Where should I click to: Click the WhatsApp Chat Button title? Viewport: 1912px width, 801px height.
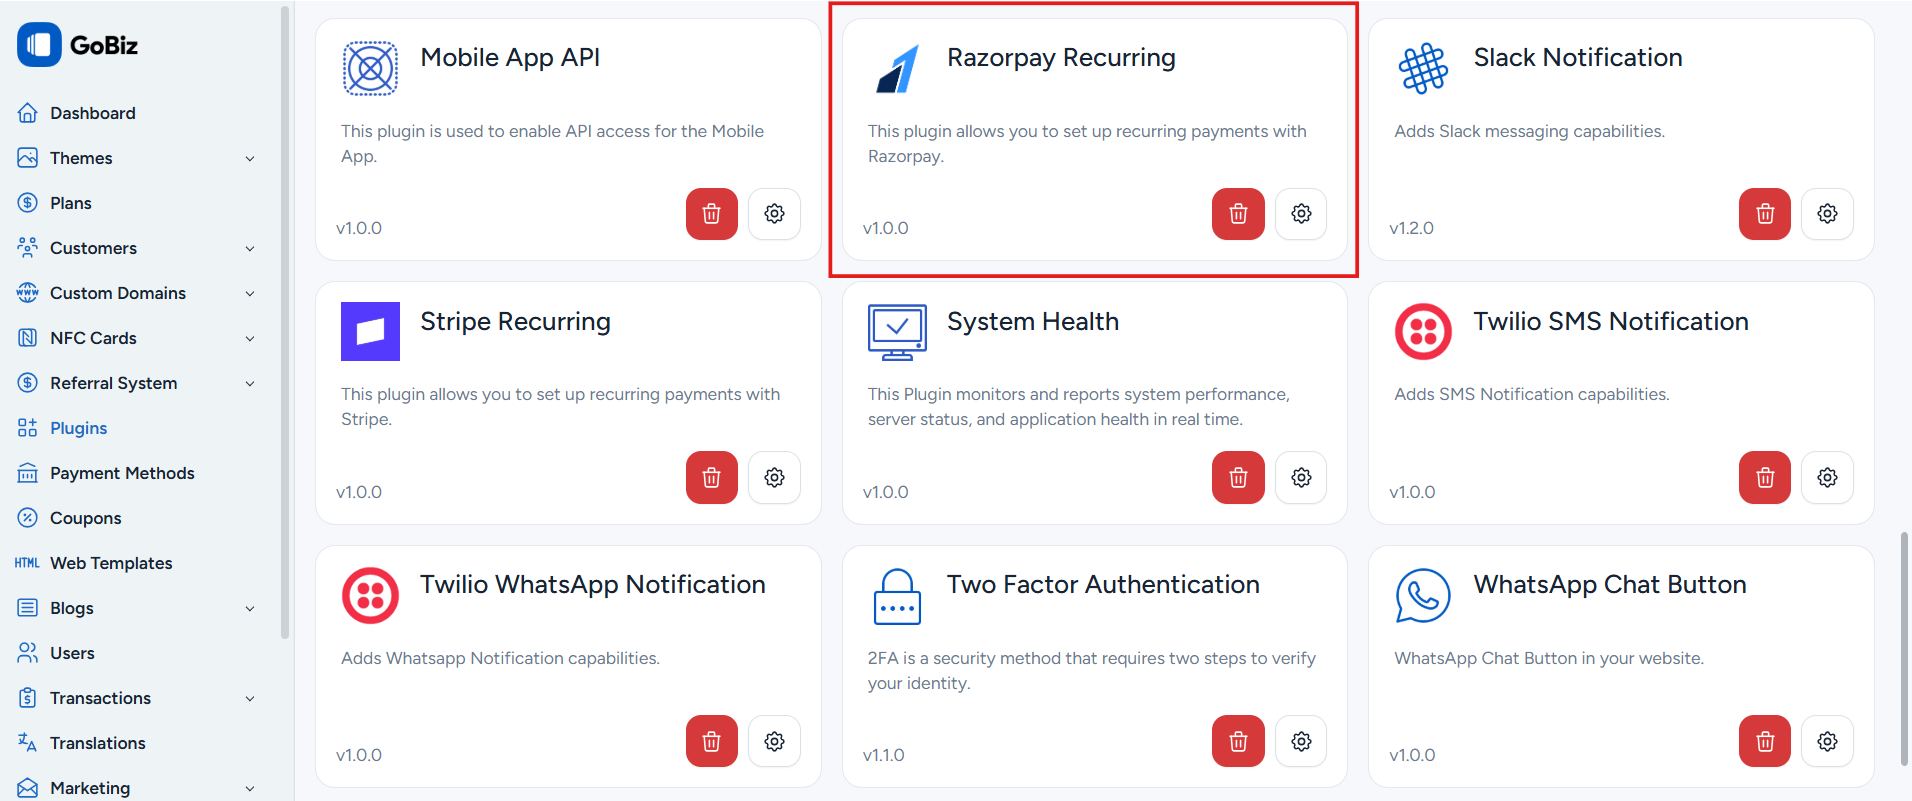[x=1610, y=585]
